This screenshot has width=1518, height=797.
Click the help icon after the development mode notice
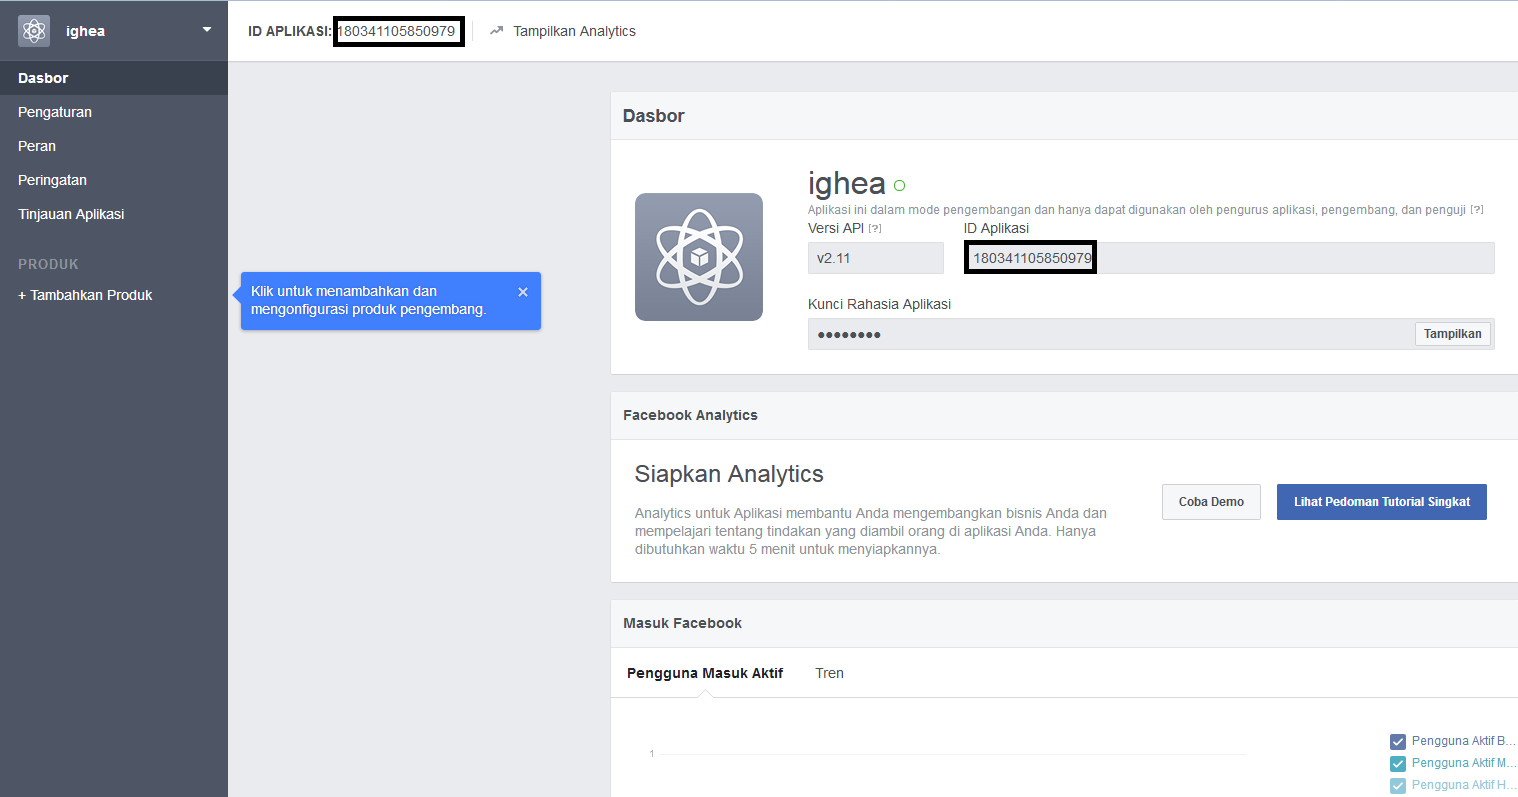1477,210
